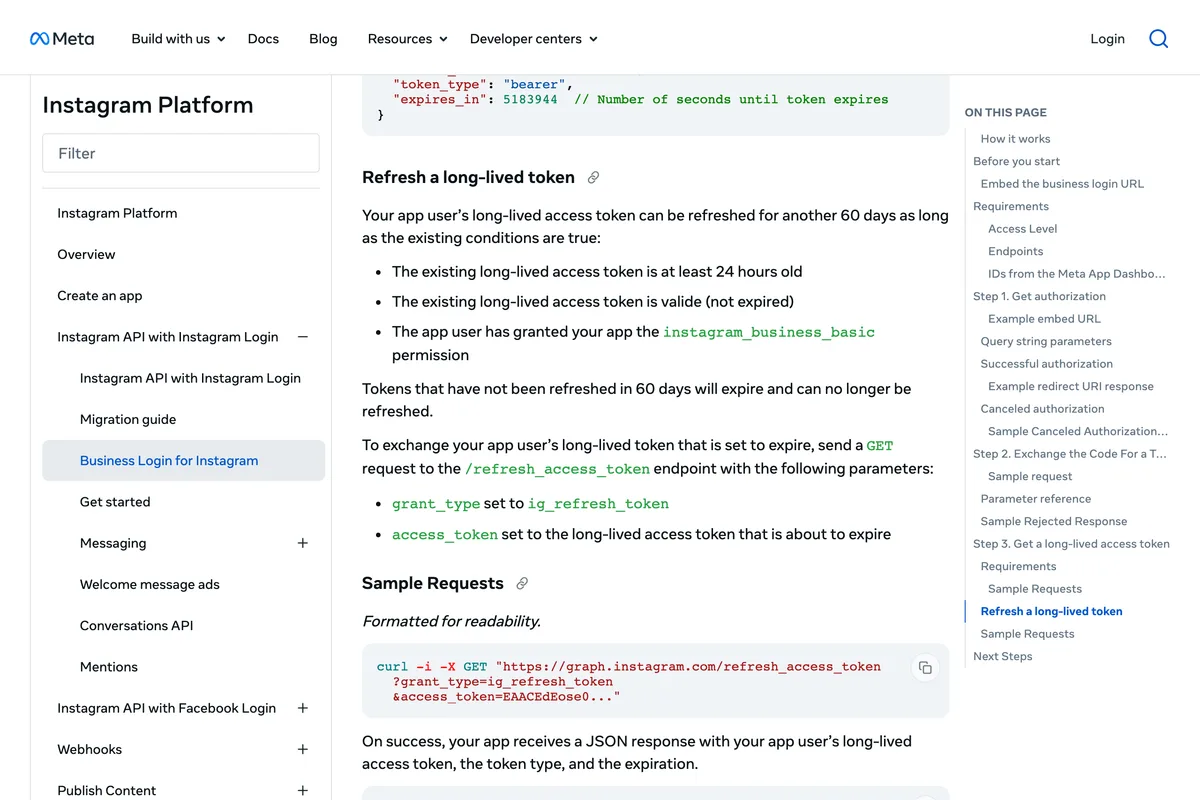The height and width of the screenshot is (800, 1200).
Task: Click the ig_refresh_token value link
Action: [599, 504]
